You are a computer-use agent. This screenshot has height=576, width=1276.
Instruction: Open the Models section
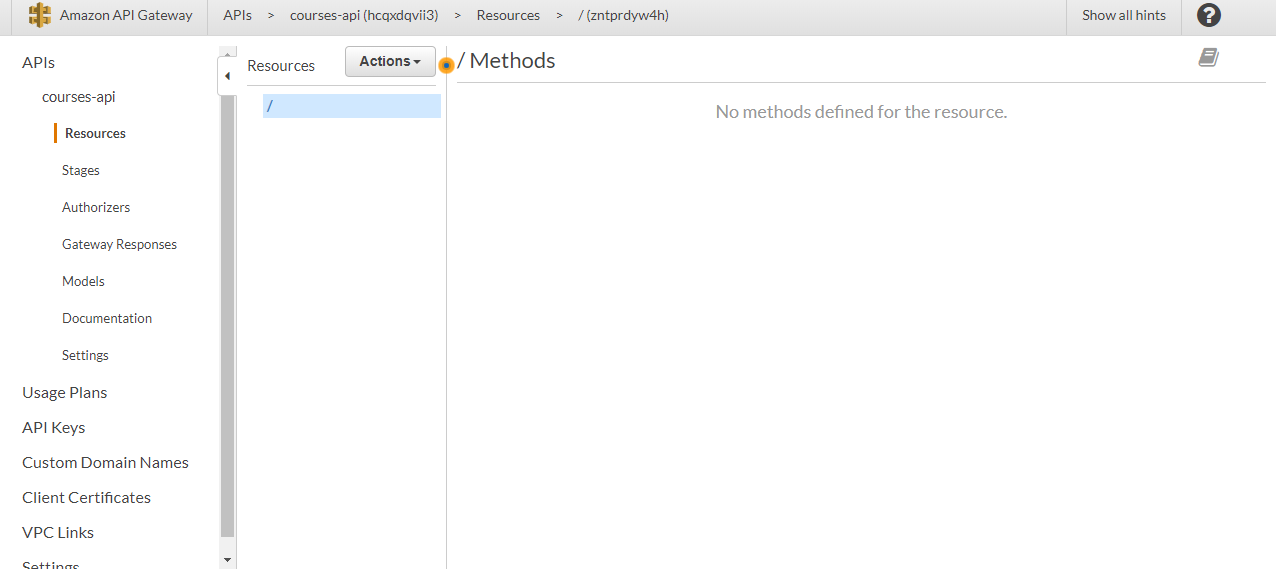pyautogui.click(x=83, y=281)
